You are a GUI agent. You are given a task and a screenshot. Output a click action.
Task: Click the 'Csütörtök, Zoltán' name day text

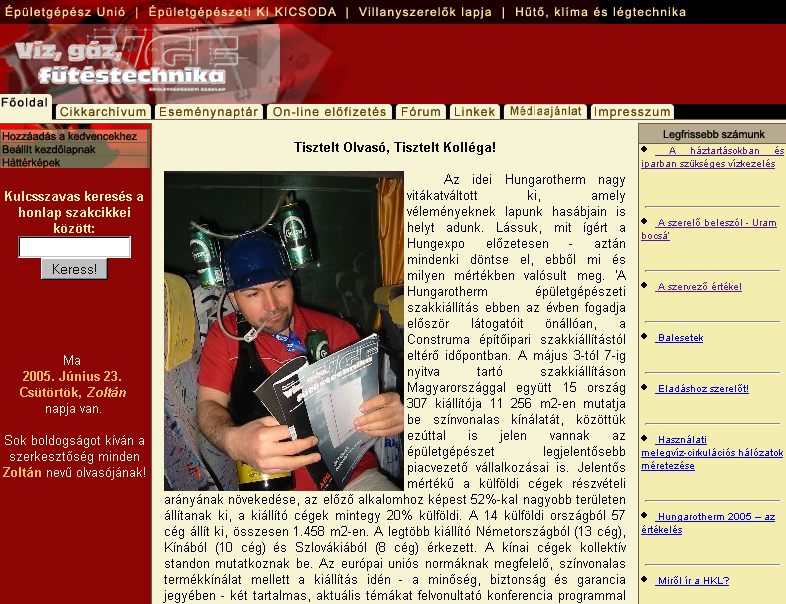tap(73, 392)
